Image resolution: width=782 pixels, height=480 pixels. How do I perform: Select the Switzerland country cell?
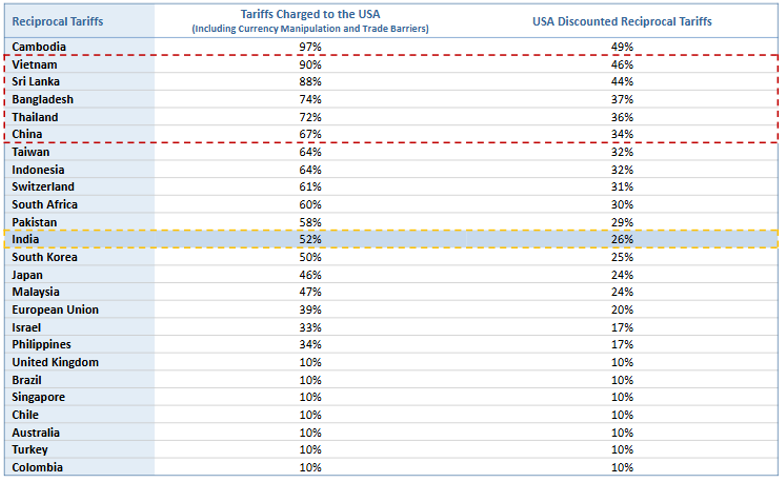tap(45, 187)
